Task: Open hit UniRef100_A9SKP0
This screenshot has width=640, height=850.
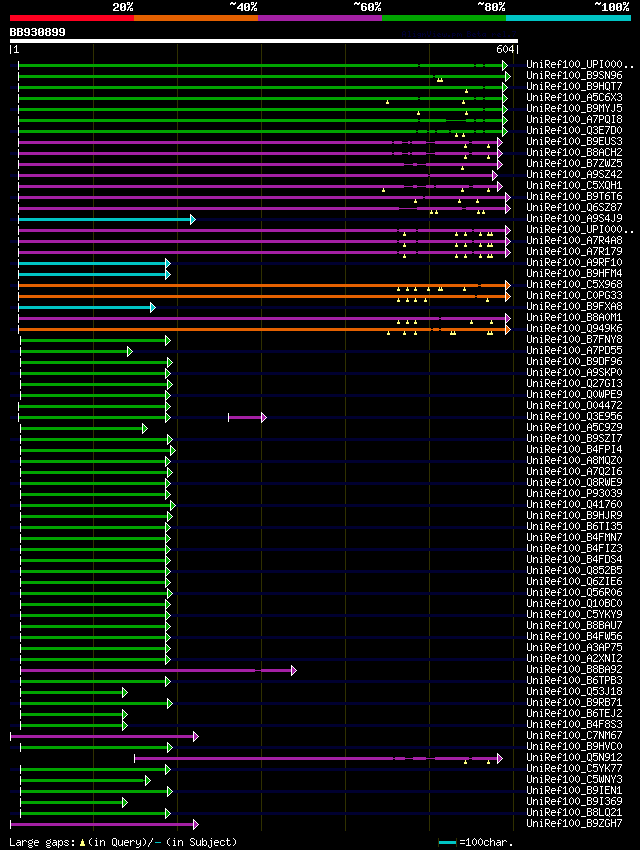Action: click(x=574, y=372)
